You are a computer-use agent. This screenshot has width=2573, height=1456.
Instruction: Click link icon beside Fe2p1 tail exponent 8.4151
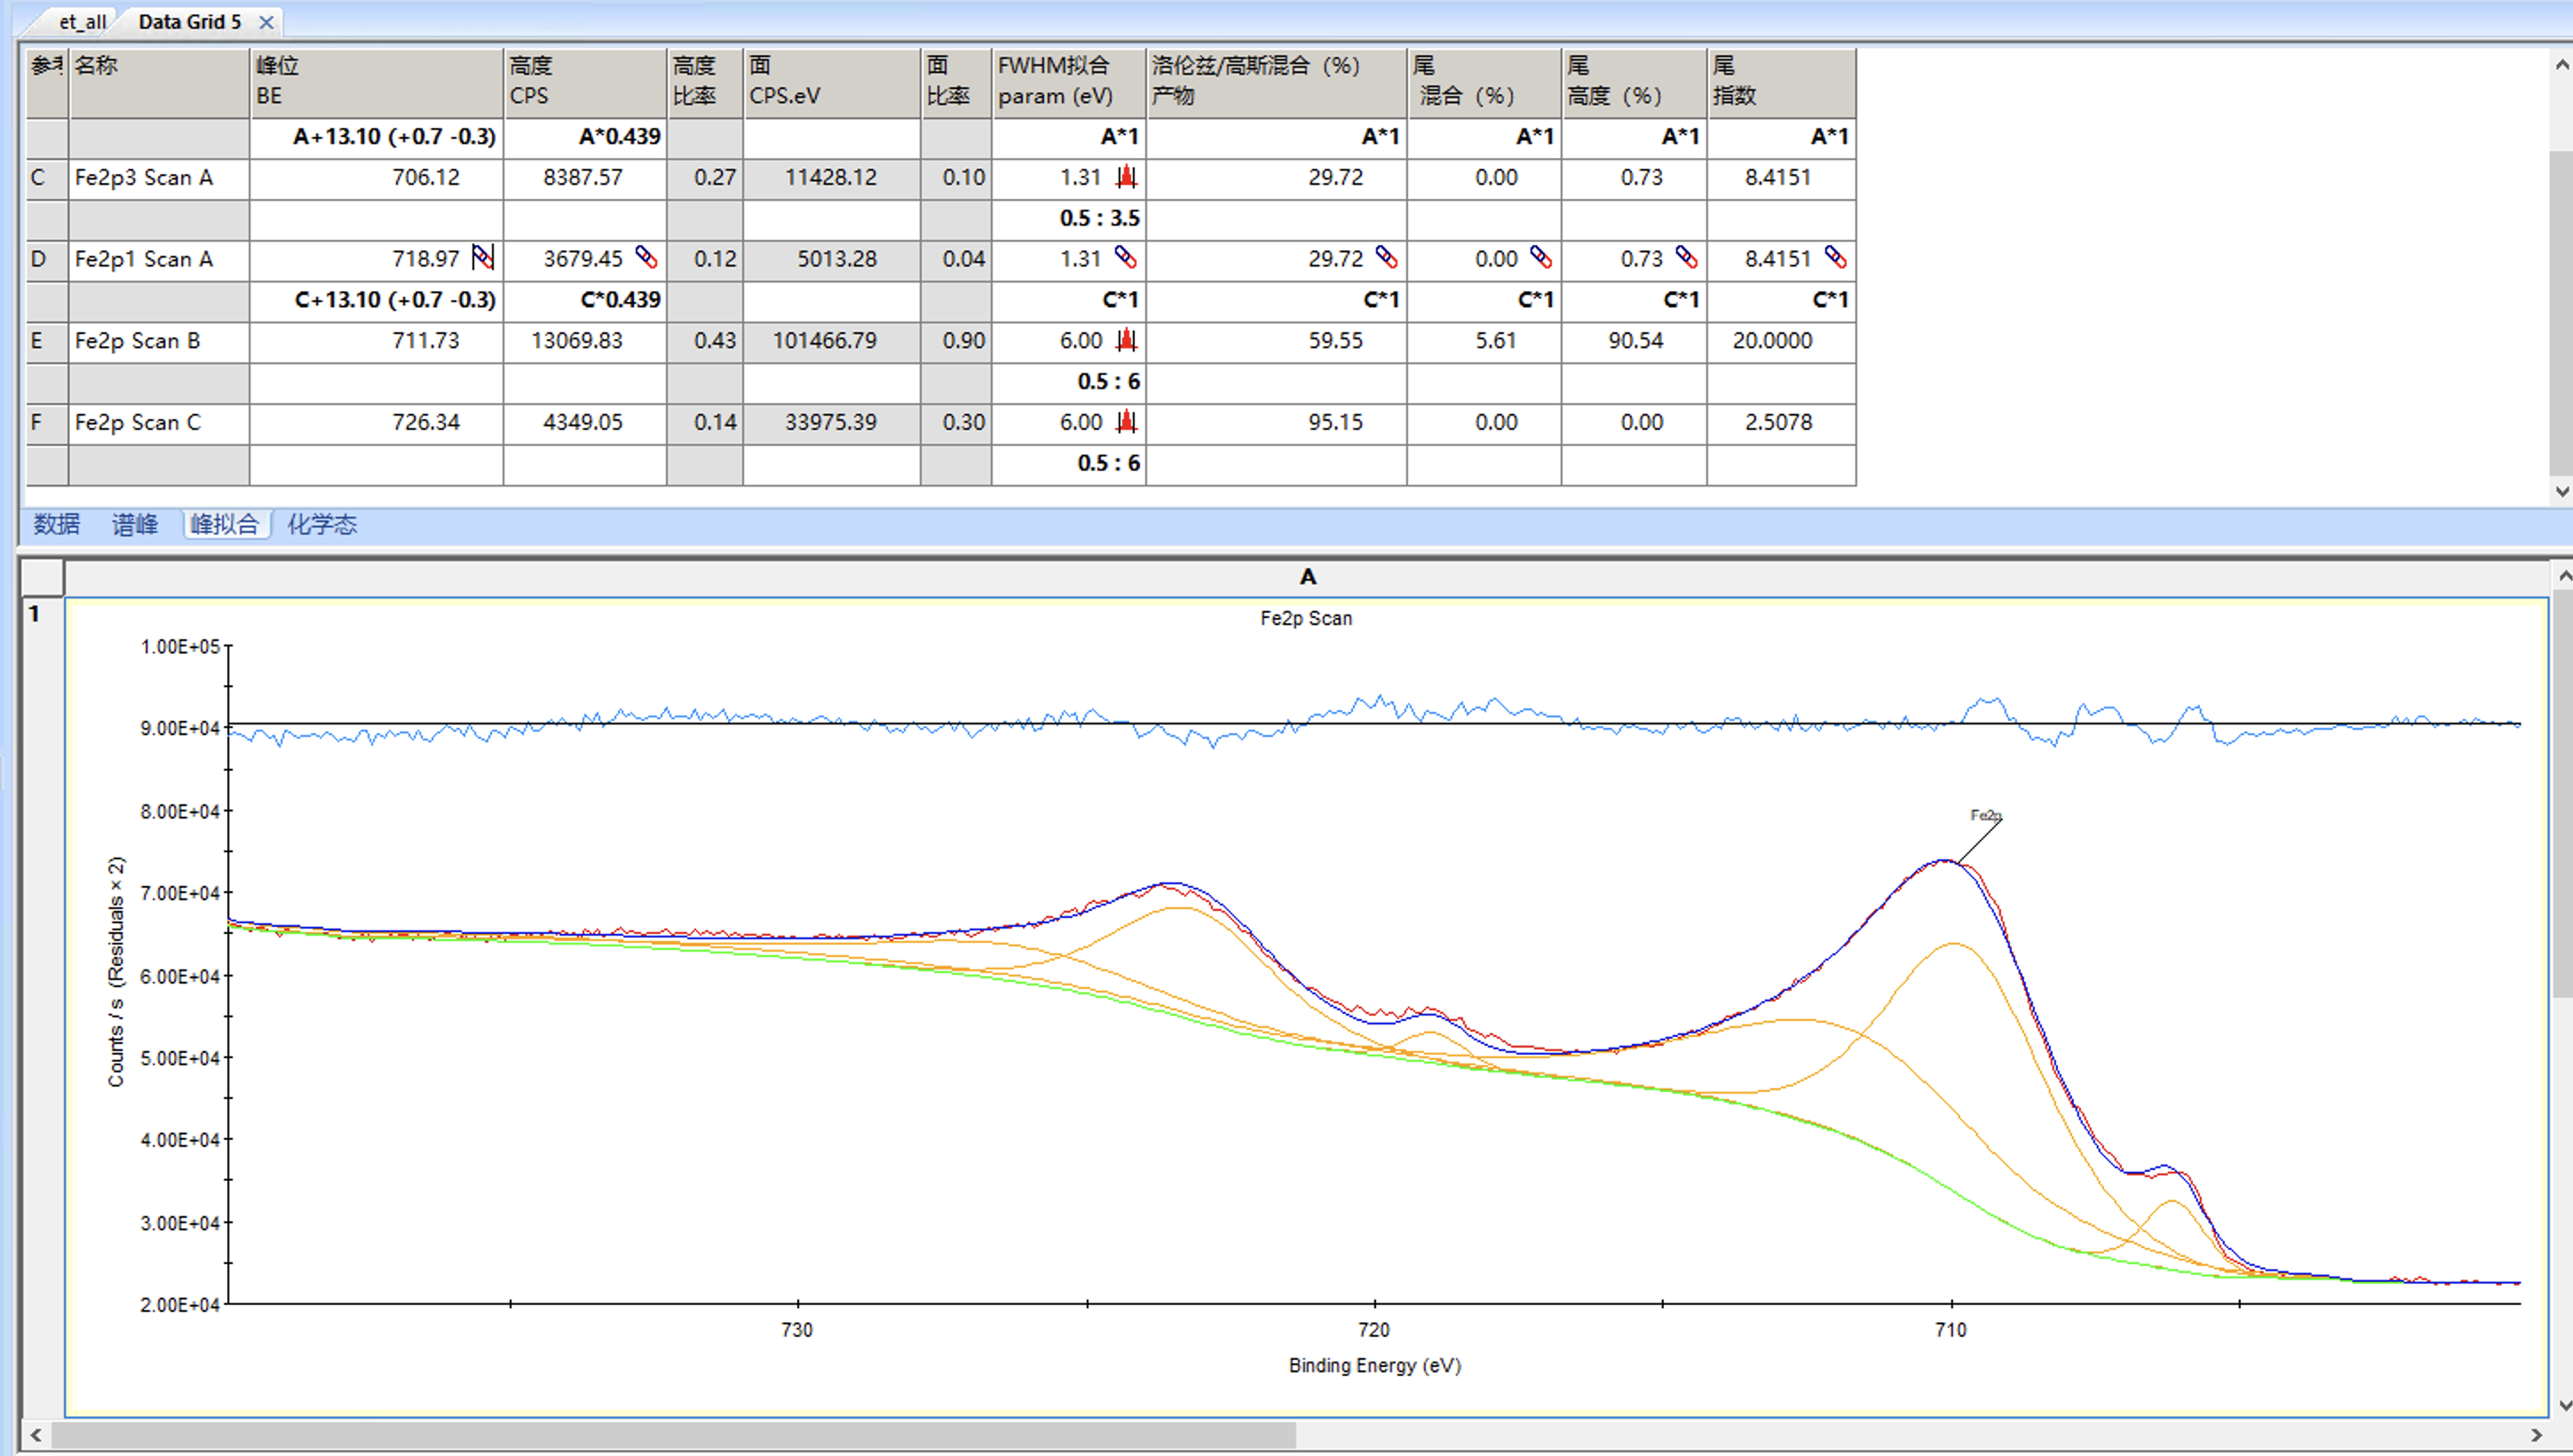click(x=1835, y=258)
